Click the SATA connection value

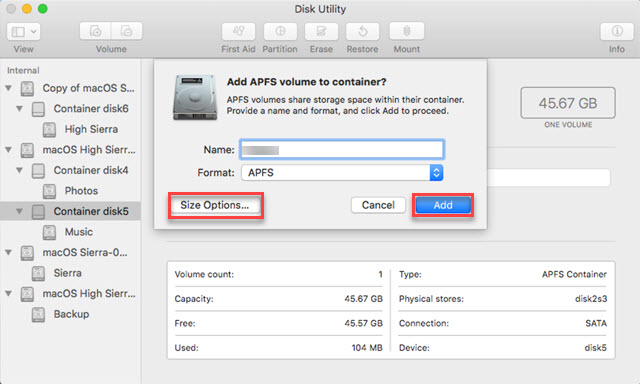pos(596,323)
